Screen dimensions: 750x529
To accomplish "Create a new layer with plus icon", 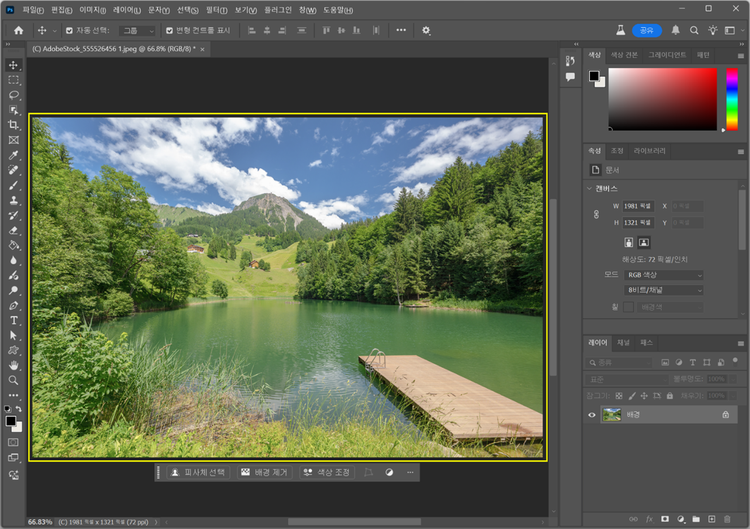I will pos(710,519).
